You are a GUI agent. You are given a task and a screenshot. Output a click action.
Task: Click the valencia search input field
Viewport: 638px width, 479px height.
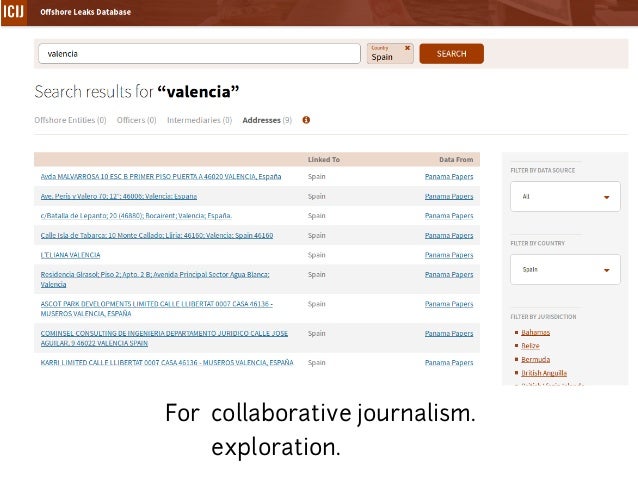pyautogui.click(x=198, y=54)
